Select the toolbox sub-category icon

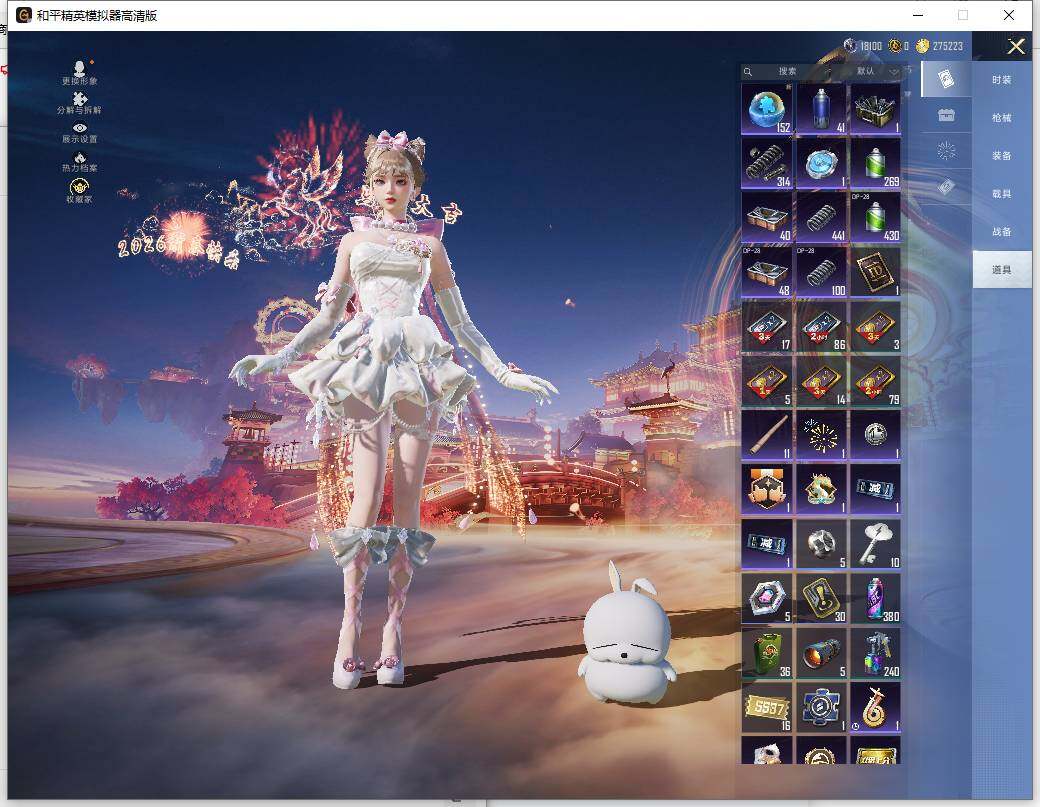(x=946, y=115)
